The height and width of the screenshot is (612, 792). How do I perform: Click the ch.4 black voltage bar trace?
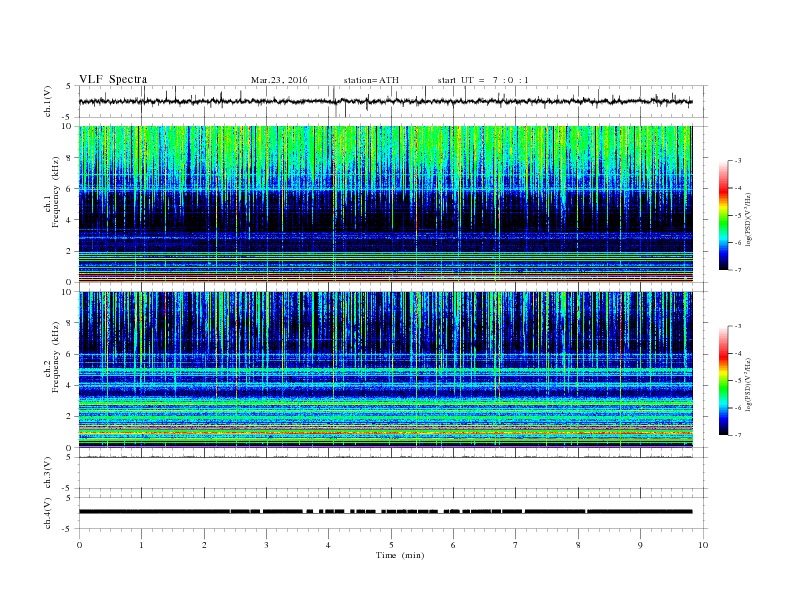[x=385, y=512]
